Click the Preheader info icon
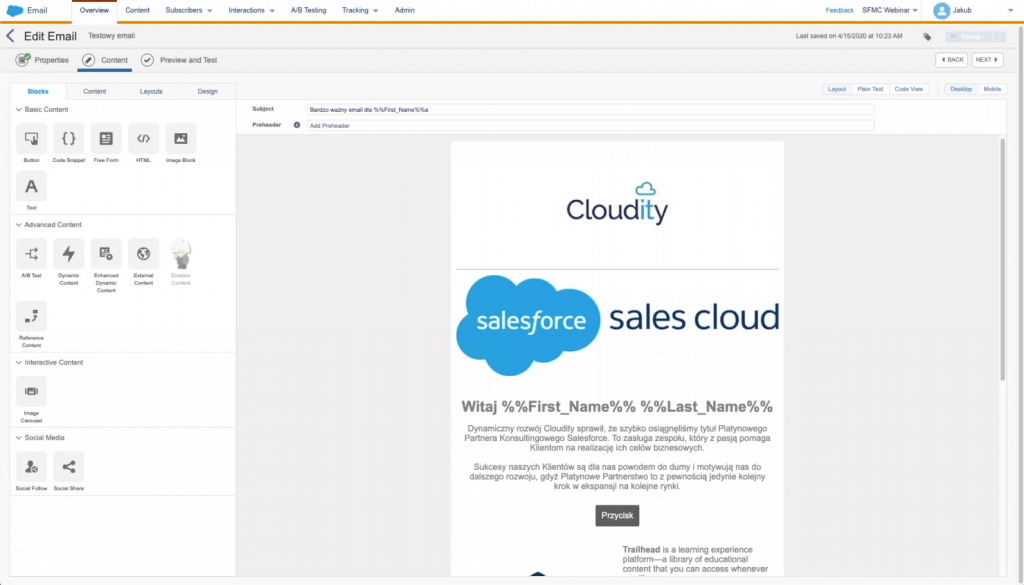This screenshot has height=585, width=1024. click(x=296, y=125)
